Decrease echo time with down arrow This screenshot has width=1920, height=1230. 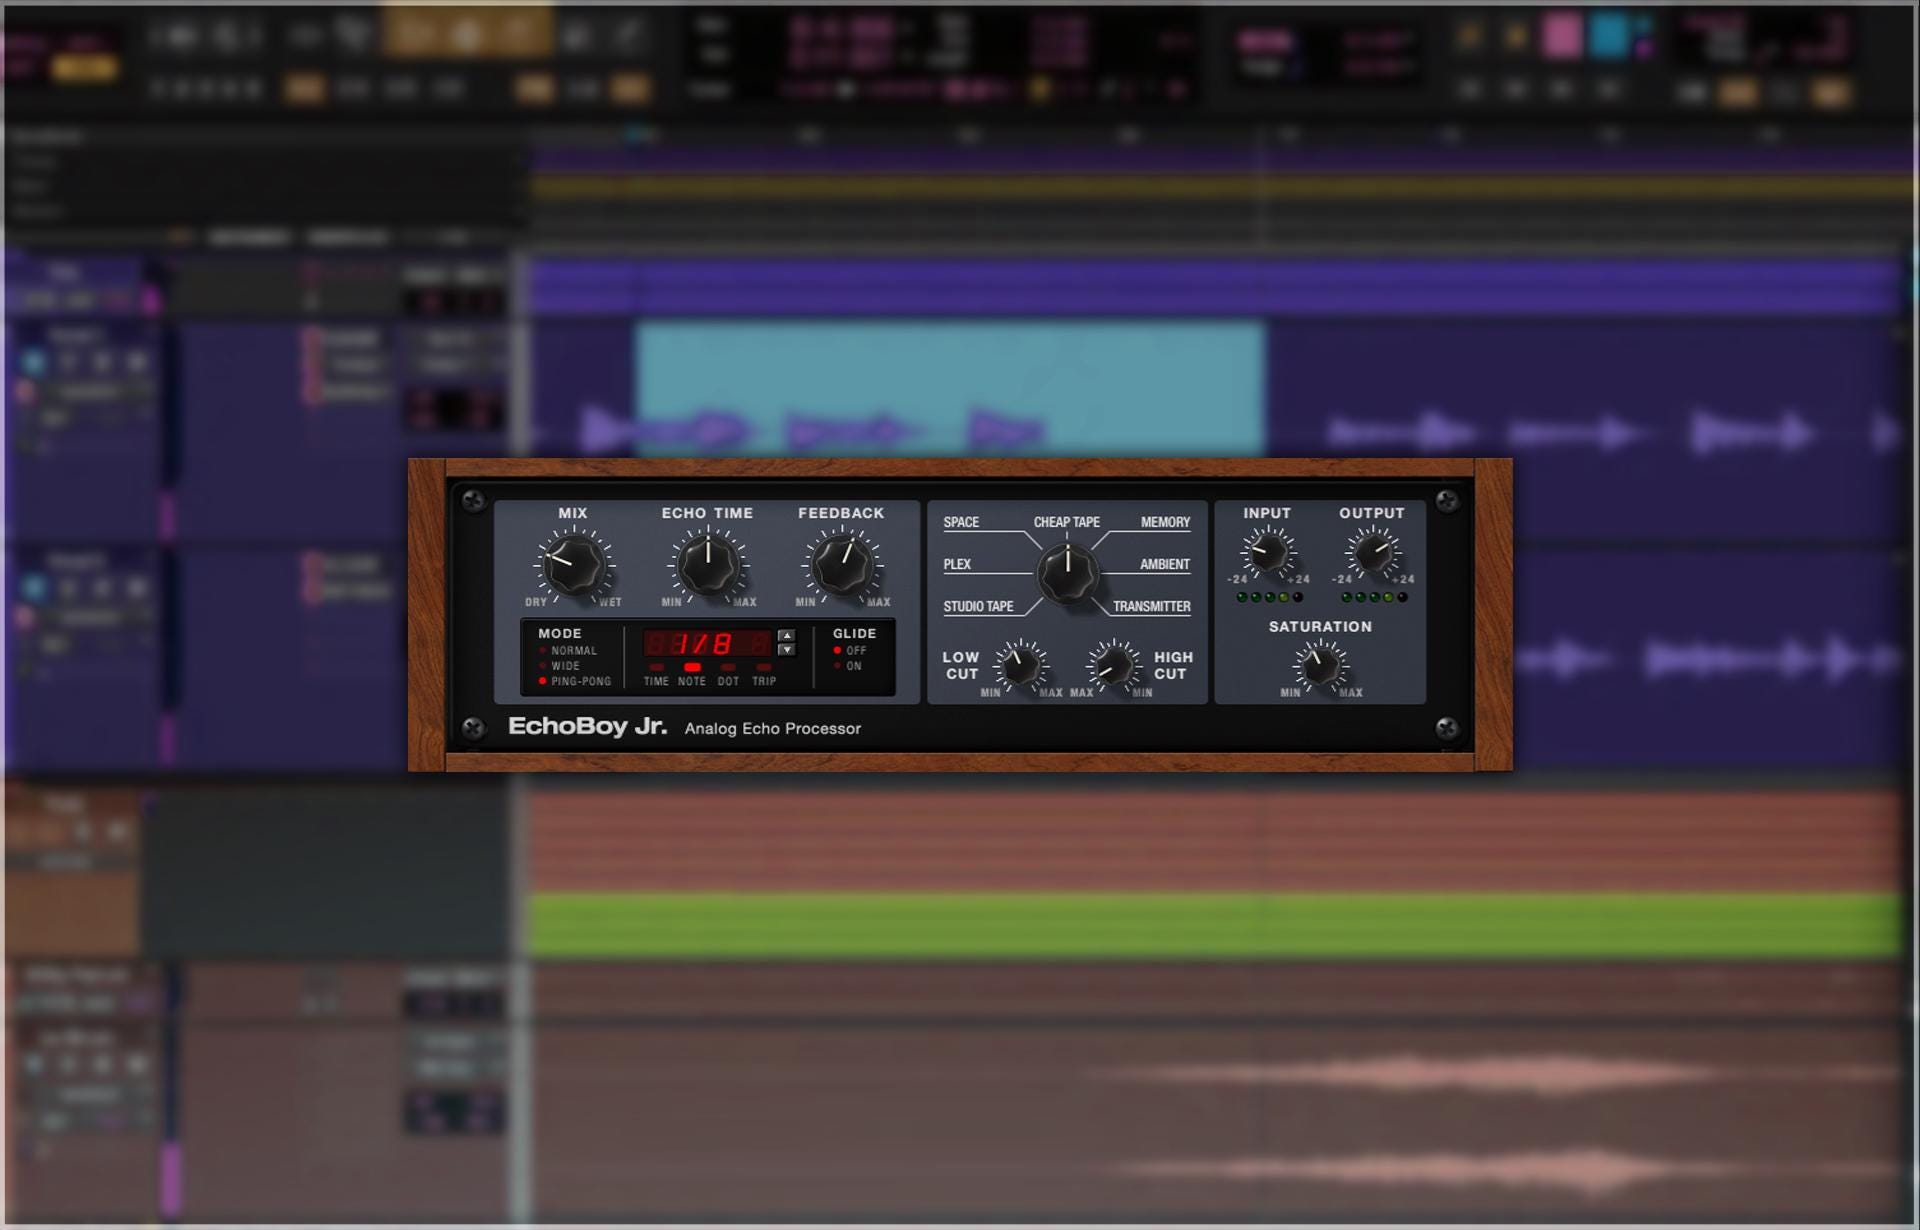pos(787,650)
